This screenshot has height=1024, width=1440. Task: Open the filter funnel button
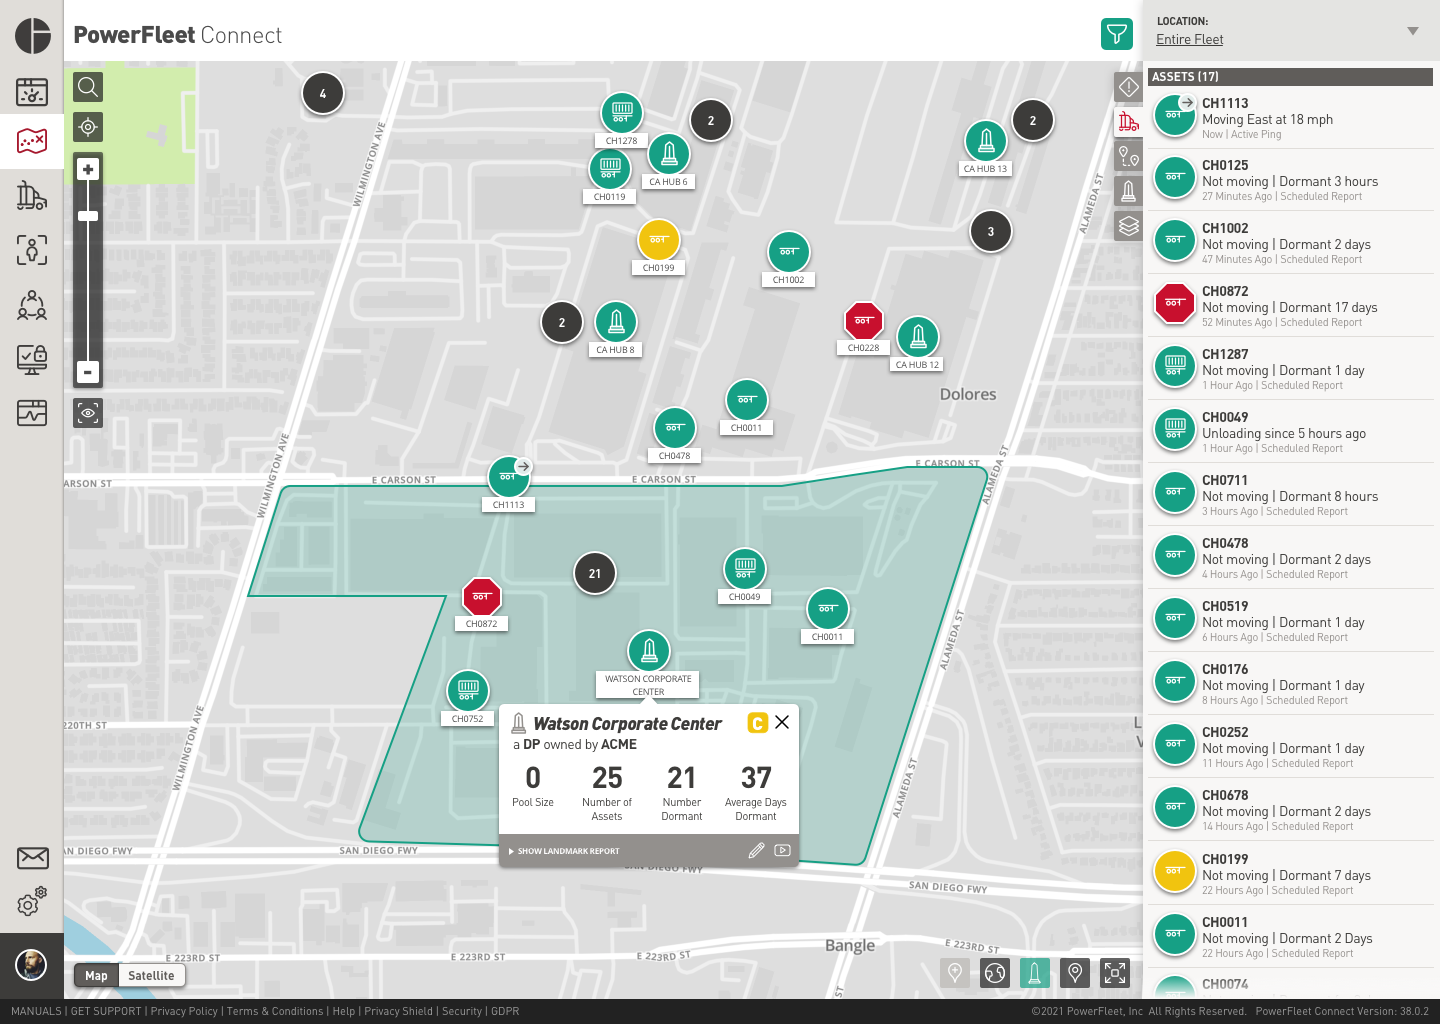pyautogui.click(x=1117, y=34)
